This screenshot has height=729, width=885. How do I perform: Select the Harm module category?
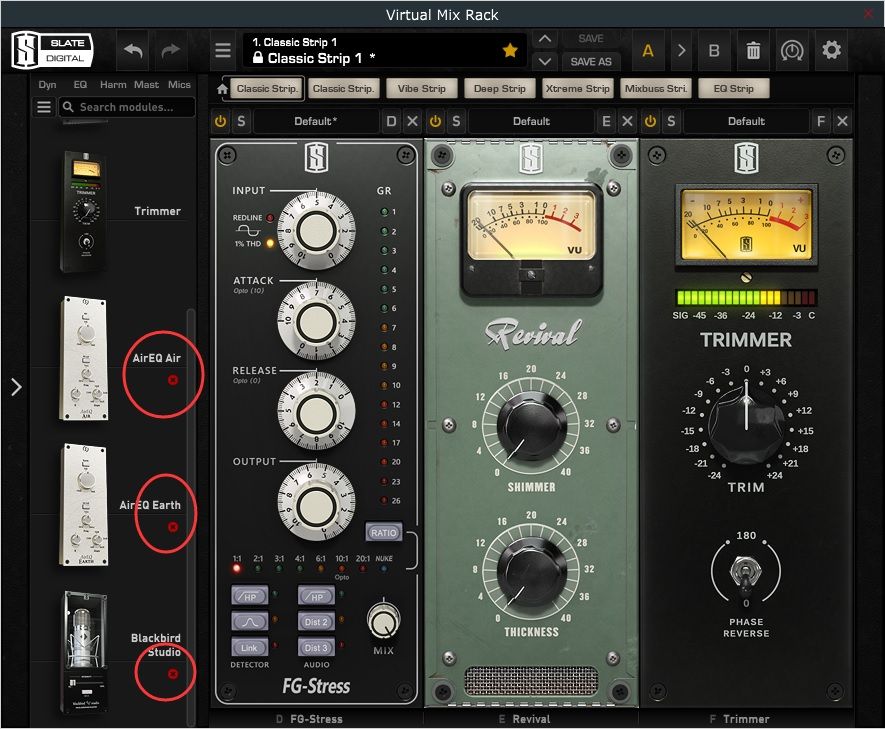[x=113, y=85]
